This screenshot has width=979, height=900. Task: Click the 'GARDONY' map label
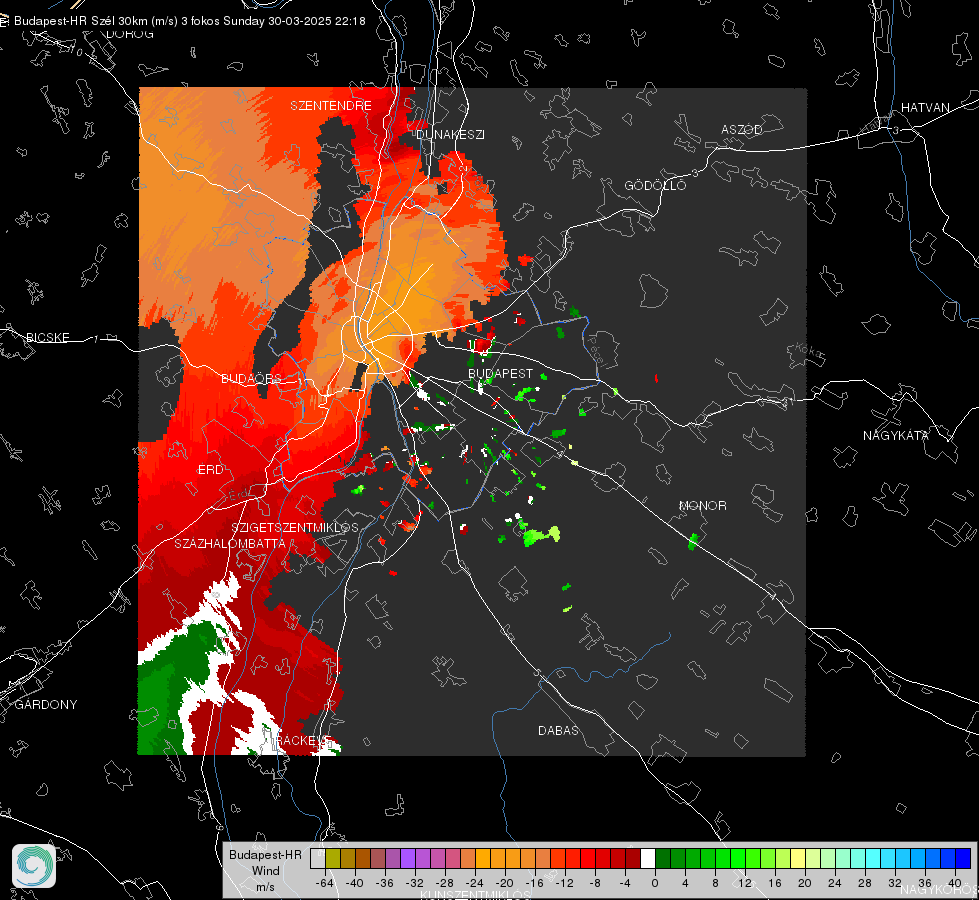pos(46,705)
